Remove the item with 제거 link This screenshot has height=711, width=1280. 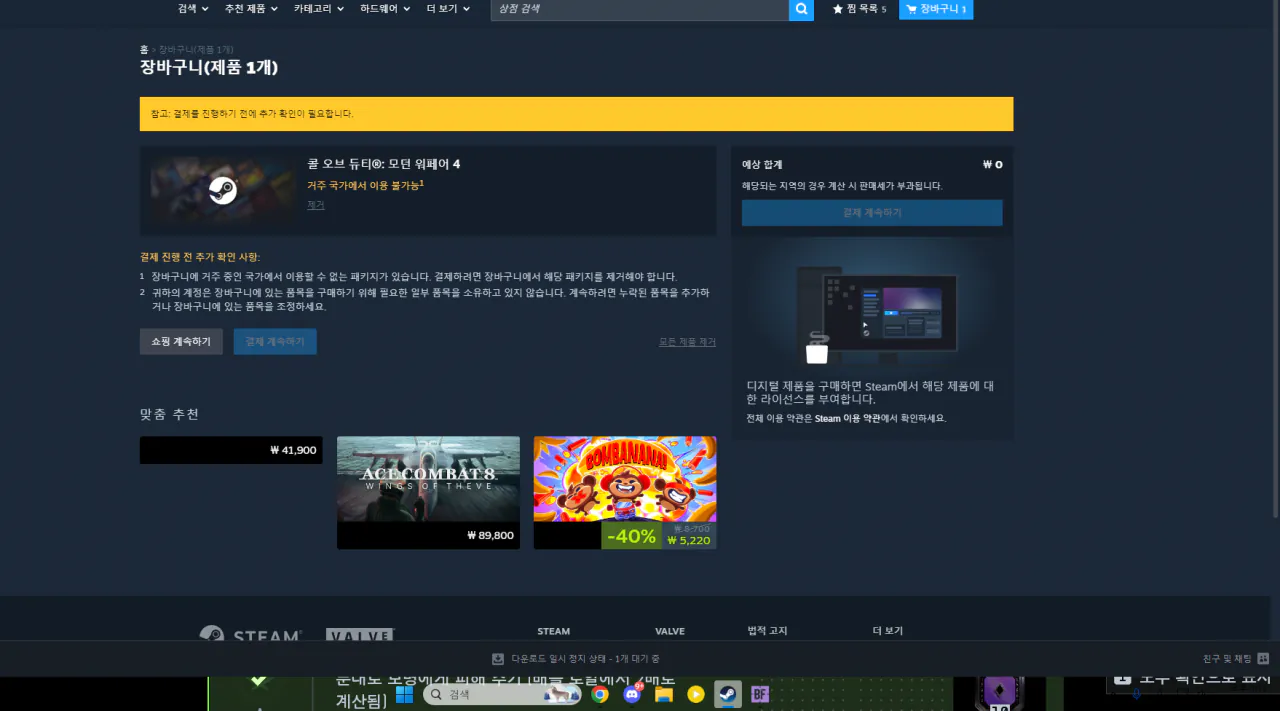click(x=316, y=205)
